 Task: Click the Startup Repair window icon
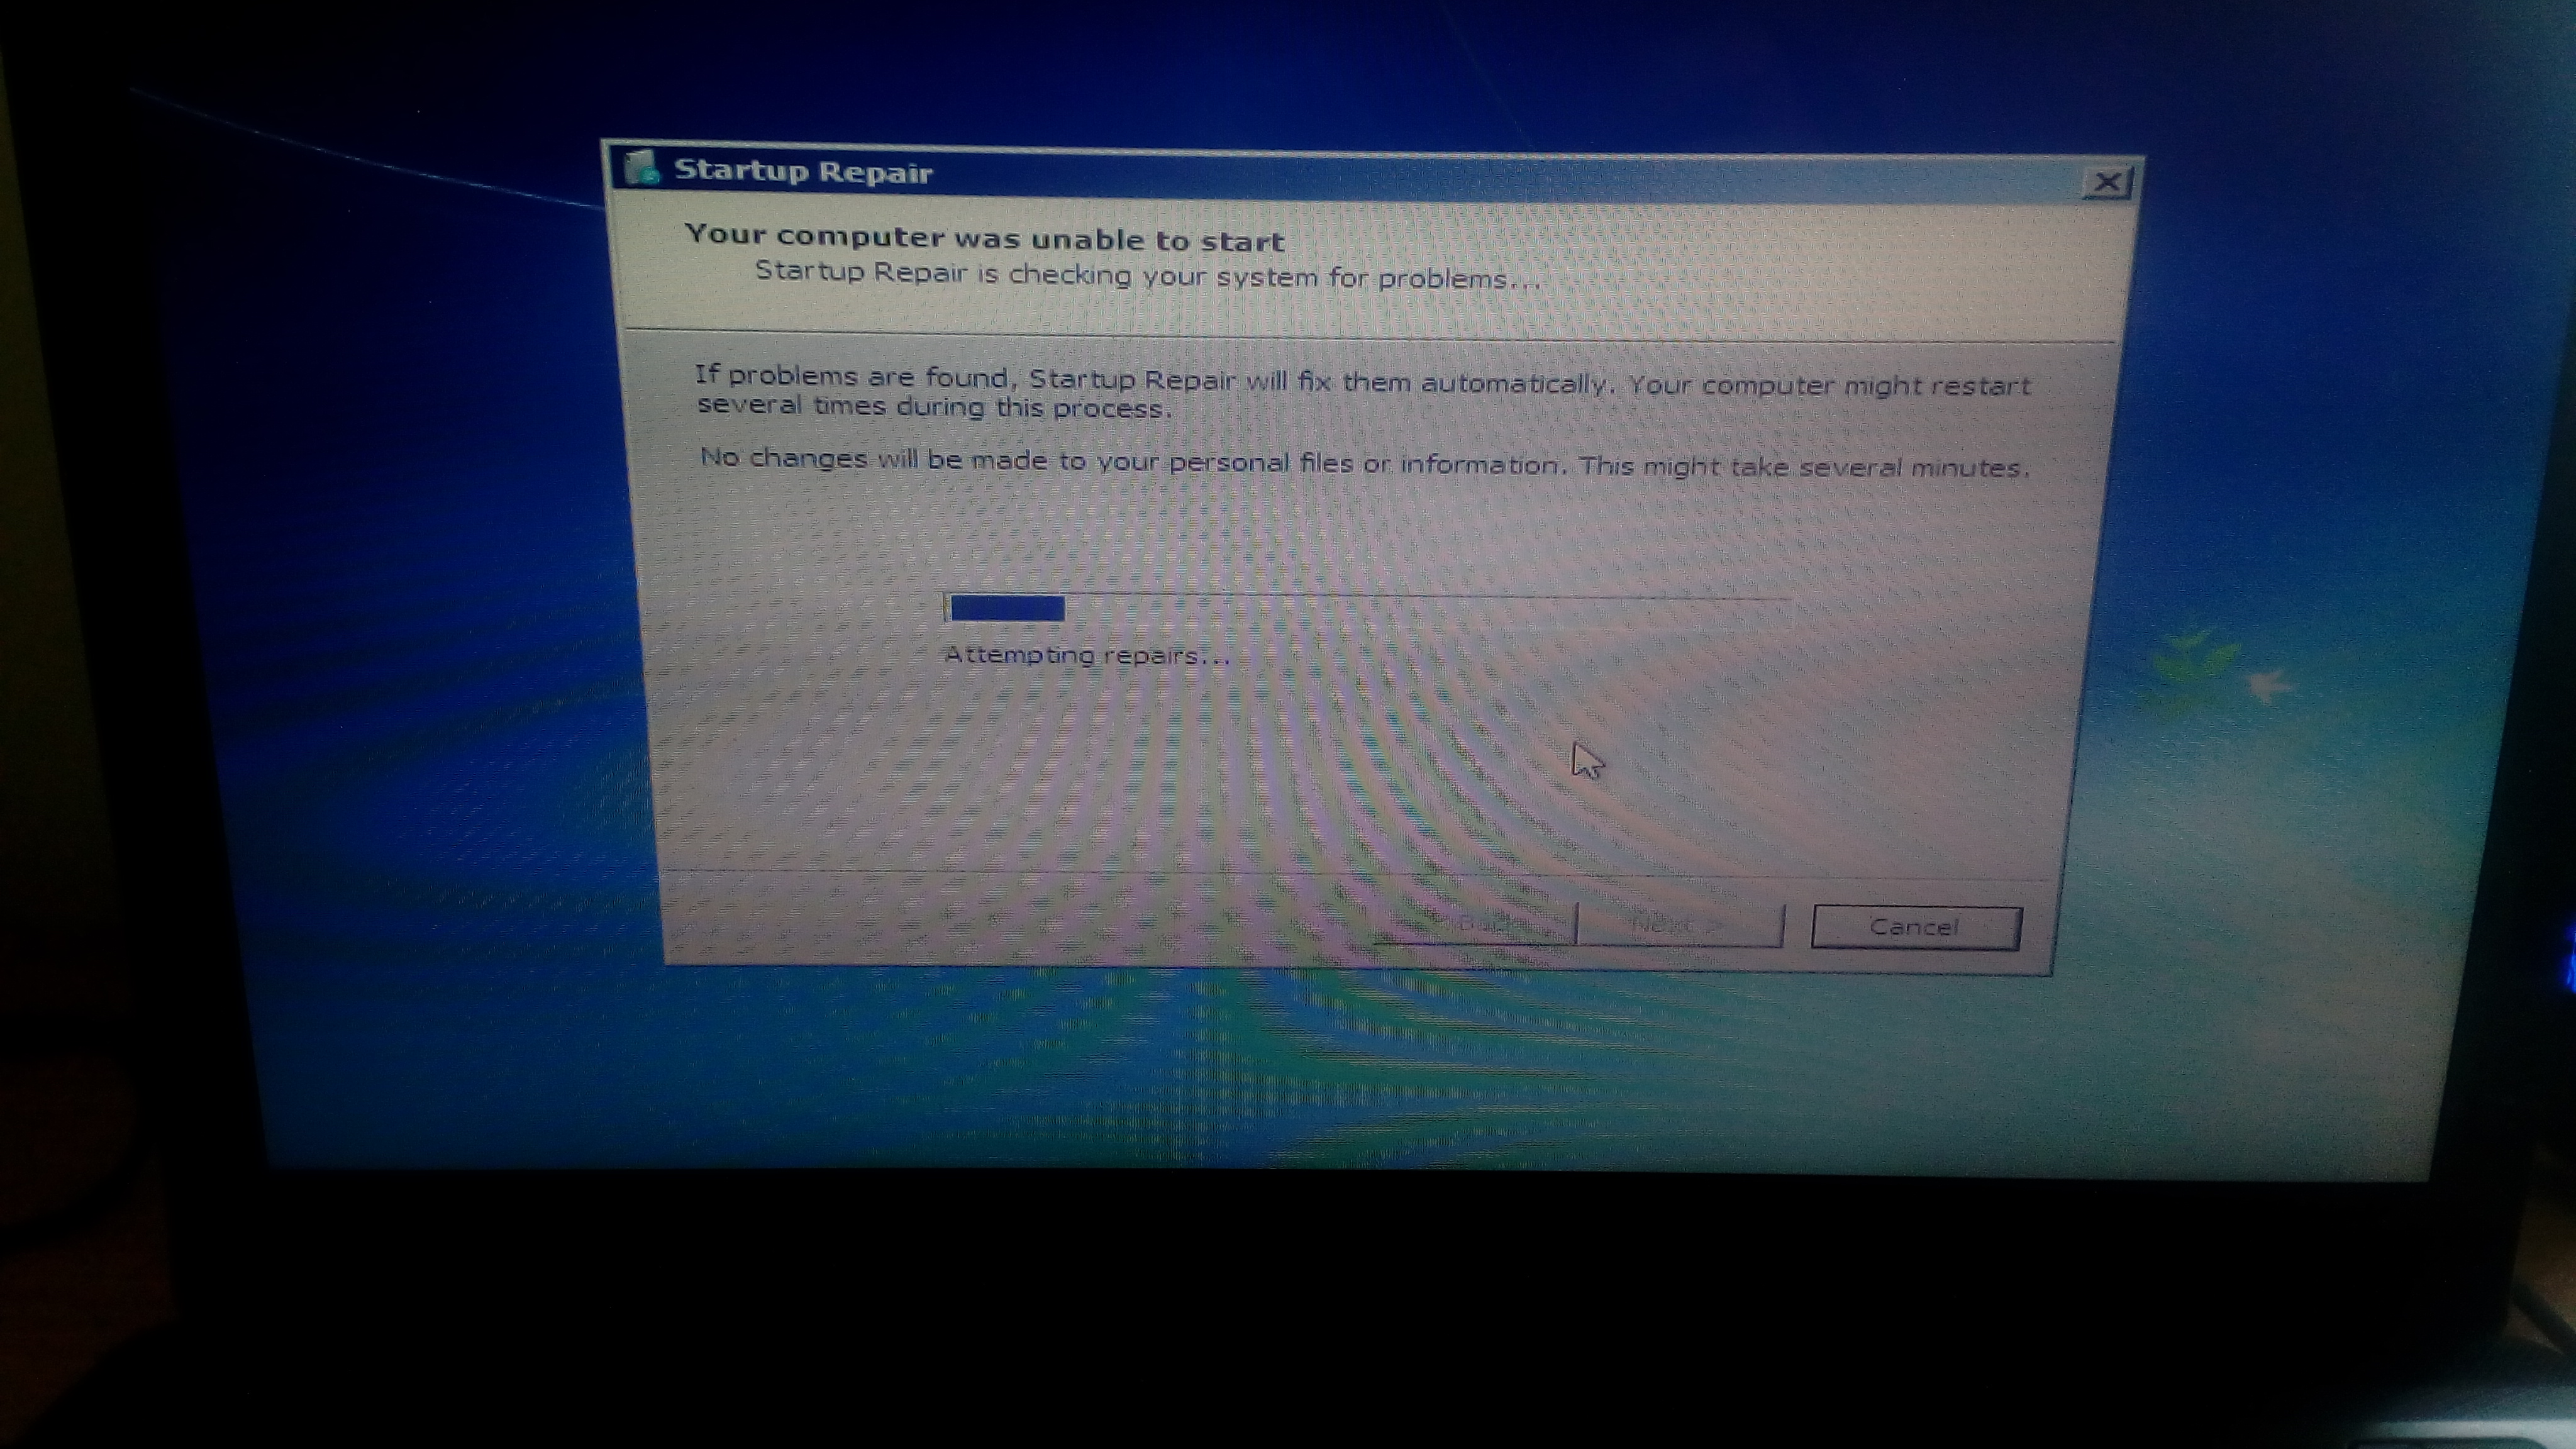[x=639, y=172]
